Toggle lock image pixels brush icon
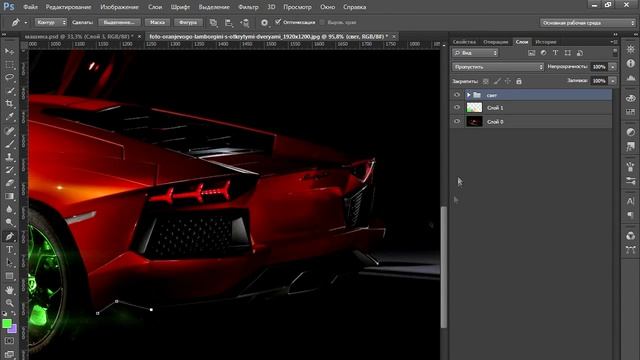640x360 pixels. click(x=497, y=81)
